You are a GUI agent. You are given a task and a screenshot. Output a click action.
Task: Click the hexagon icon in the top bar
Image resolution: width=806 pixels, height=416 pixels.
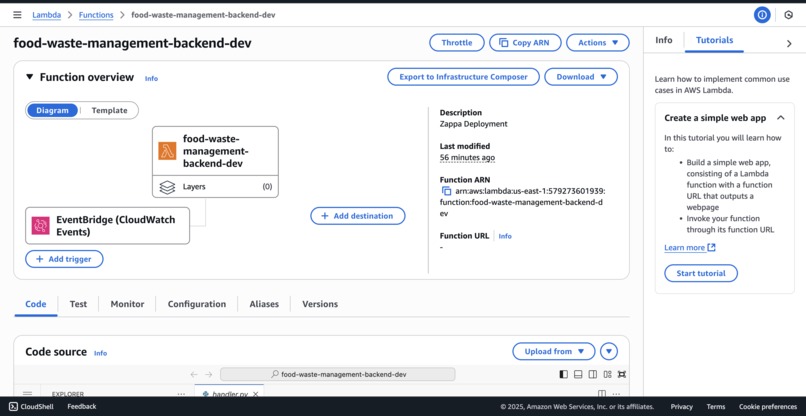point(789,15)
